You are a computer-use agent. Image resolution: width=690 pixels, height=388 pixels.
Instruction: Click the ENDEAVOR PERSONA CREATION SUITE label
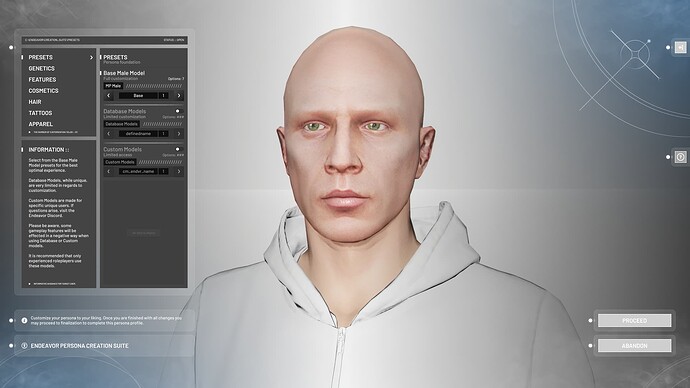coord(80,346)
